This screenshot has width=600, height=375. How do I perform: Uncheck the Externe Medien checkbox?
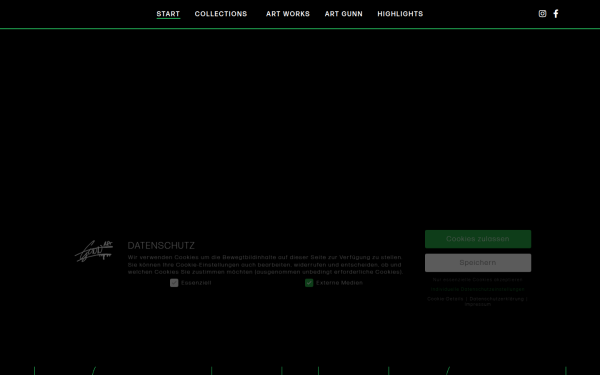[x=309, y=283]
